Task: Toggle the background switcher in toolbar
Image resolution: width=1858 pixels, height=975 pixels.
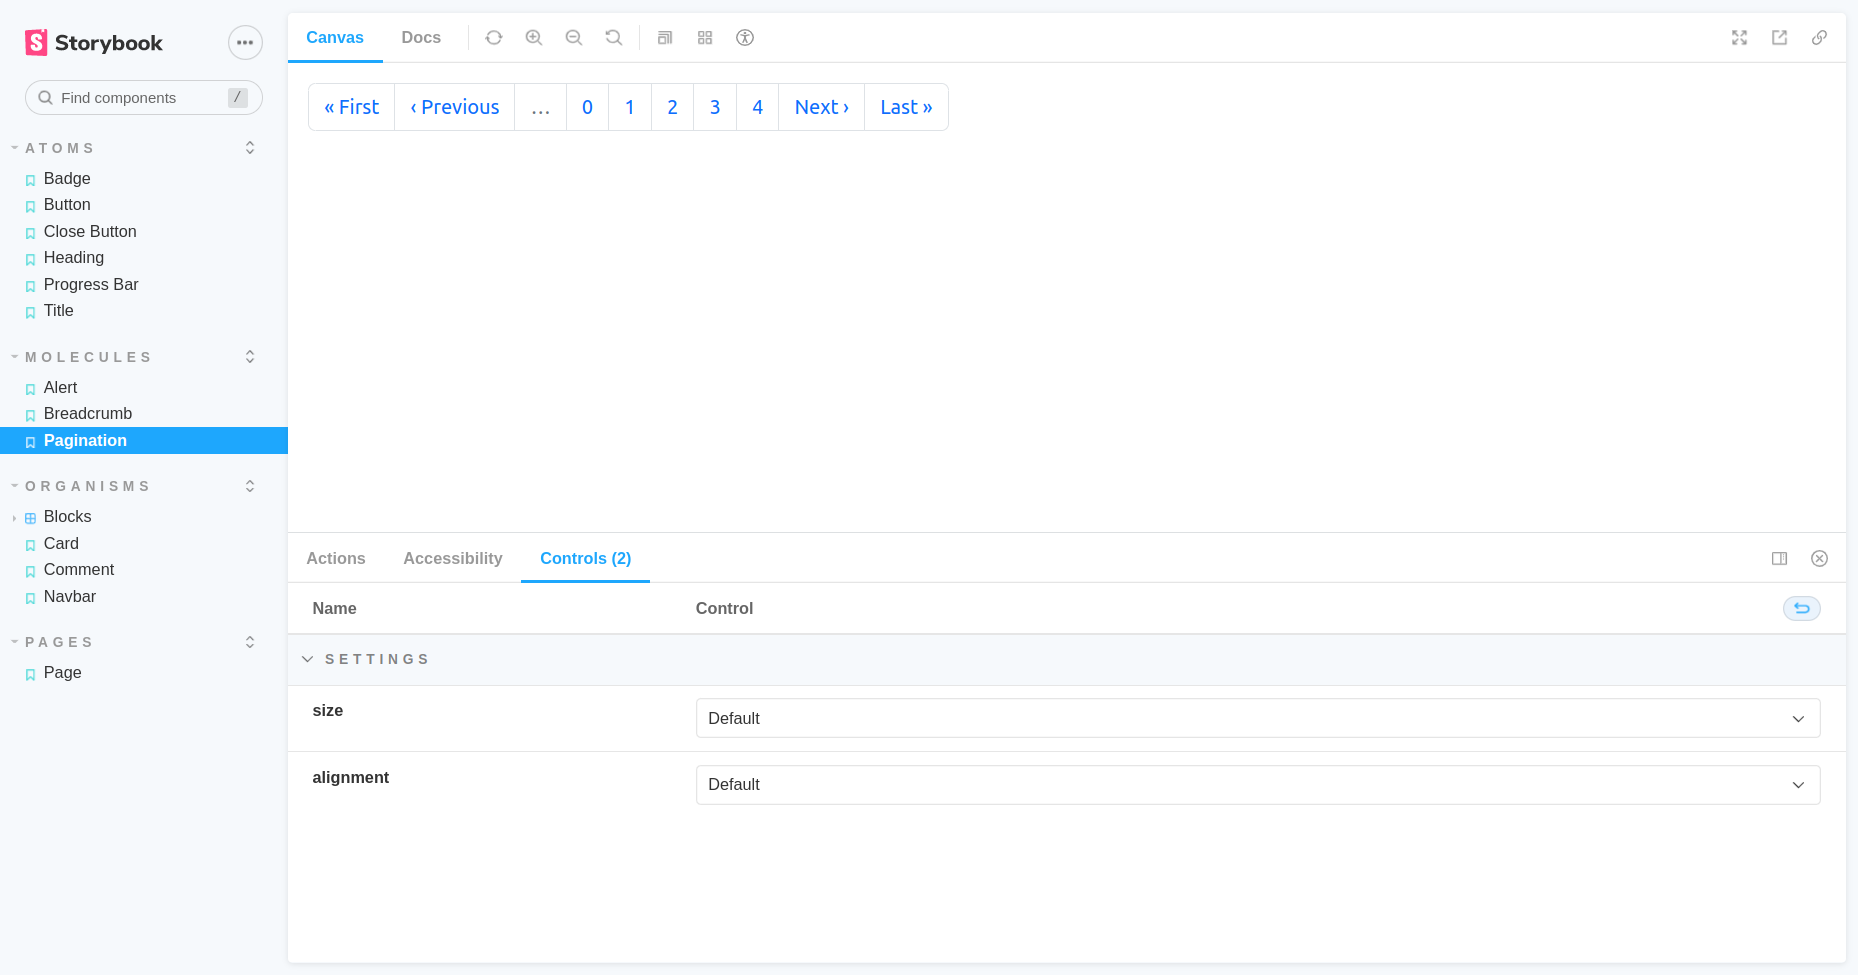Action: point(665,38)
